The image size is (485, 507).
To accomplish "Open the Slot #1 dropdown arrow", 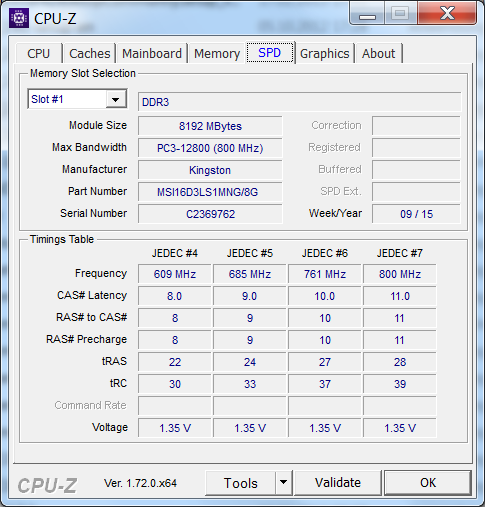I will coord(116,99).
